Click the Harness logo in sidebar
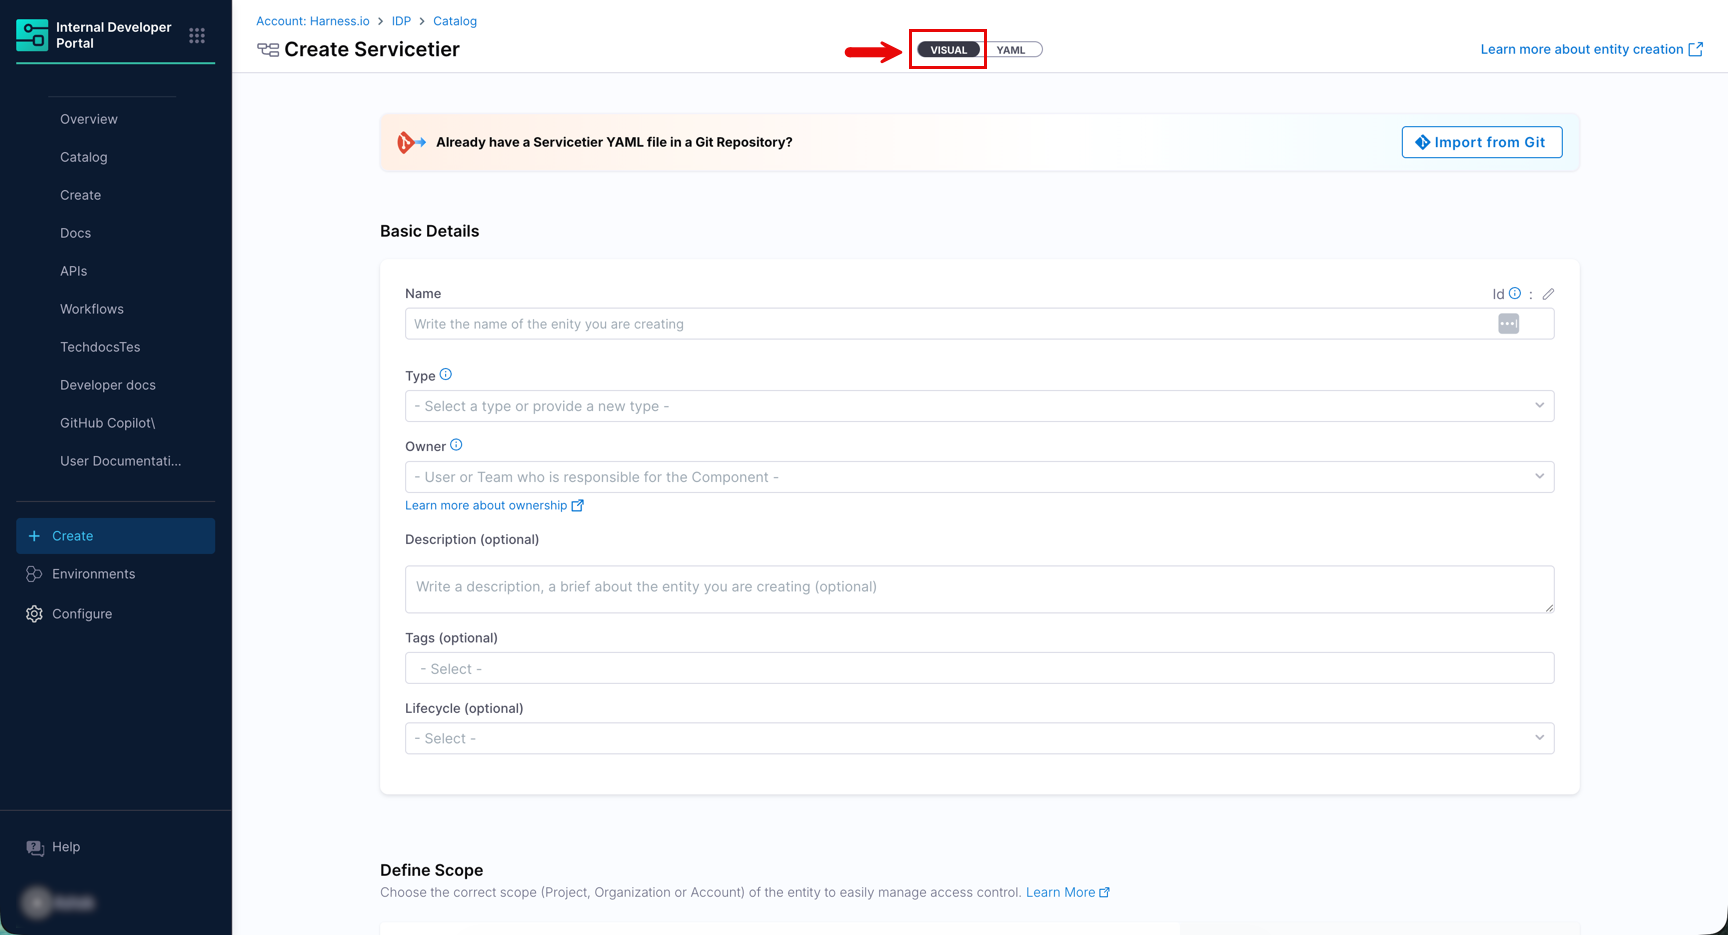The height and width of the screenshot is (935, 1728). 32,35
